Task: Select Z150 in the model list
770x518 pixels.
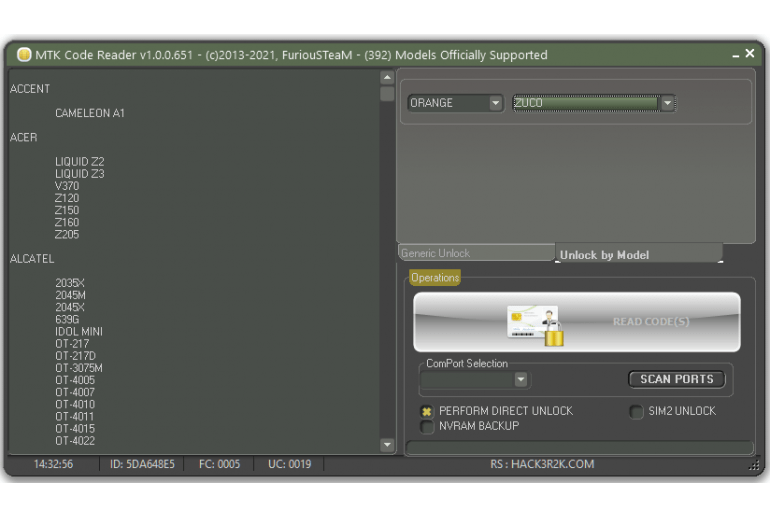Action: coord(67,210)
